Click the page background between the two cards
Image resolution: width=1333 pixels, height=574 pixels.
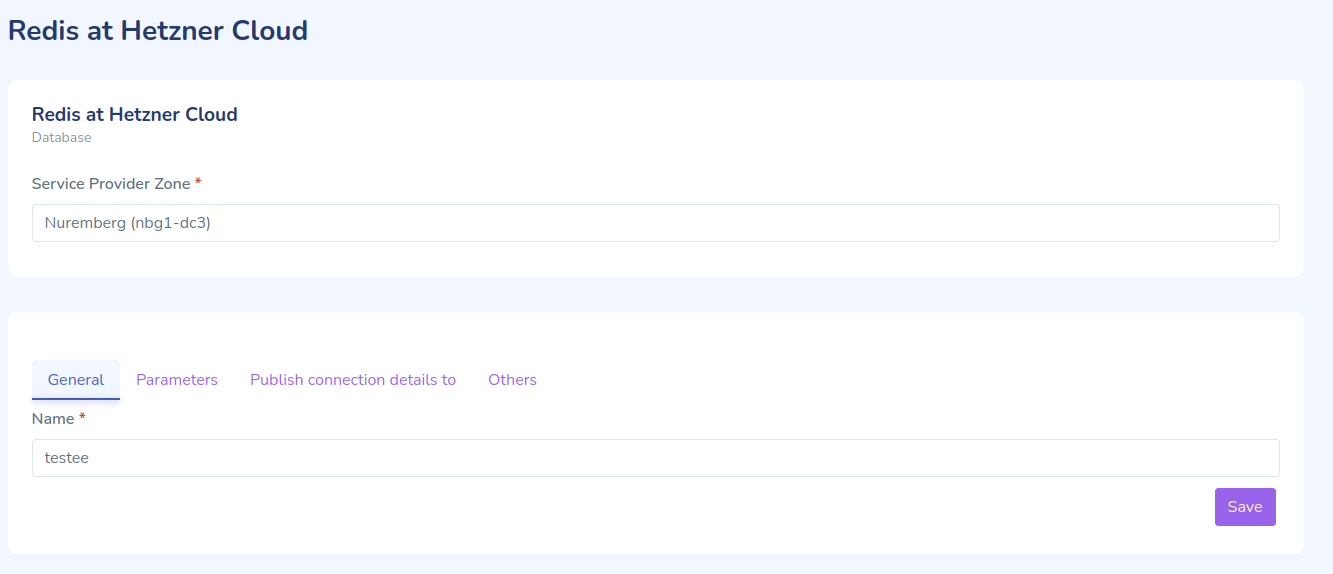655,294
